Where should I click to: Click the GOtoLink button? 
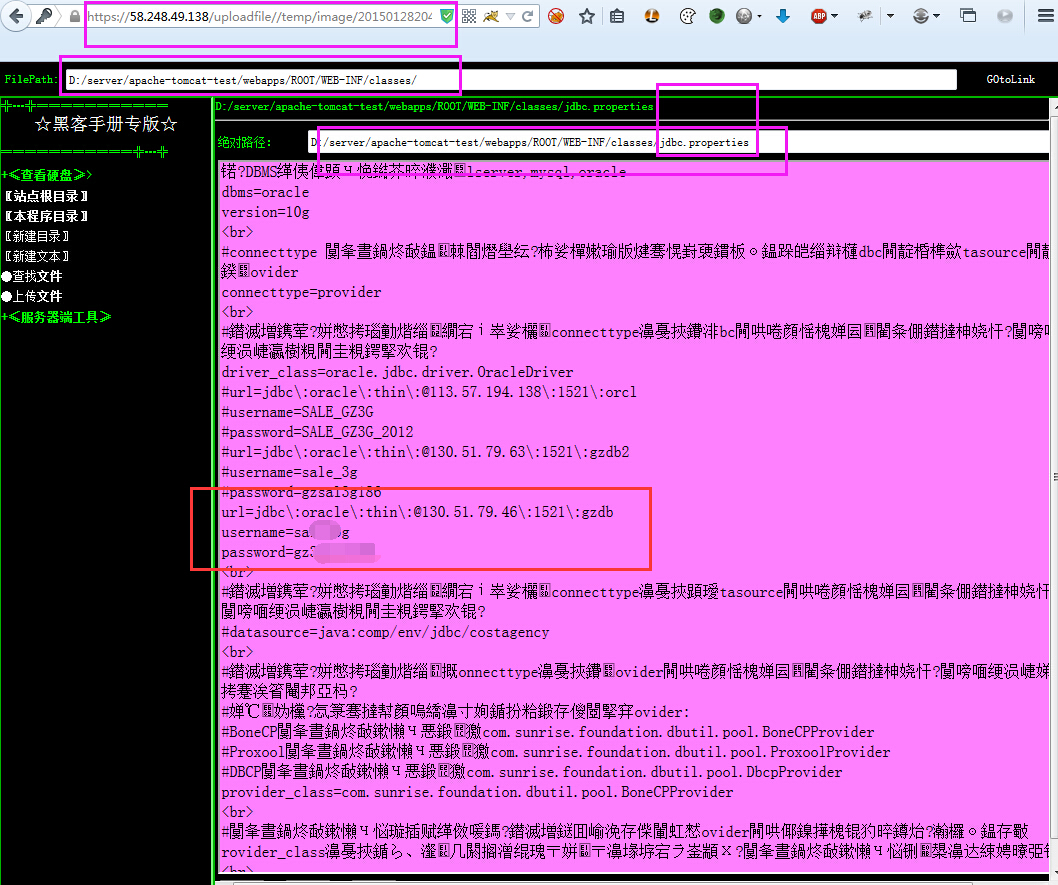pos(1010,80)
